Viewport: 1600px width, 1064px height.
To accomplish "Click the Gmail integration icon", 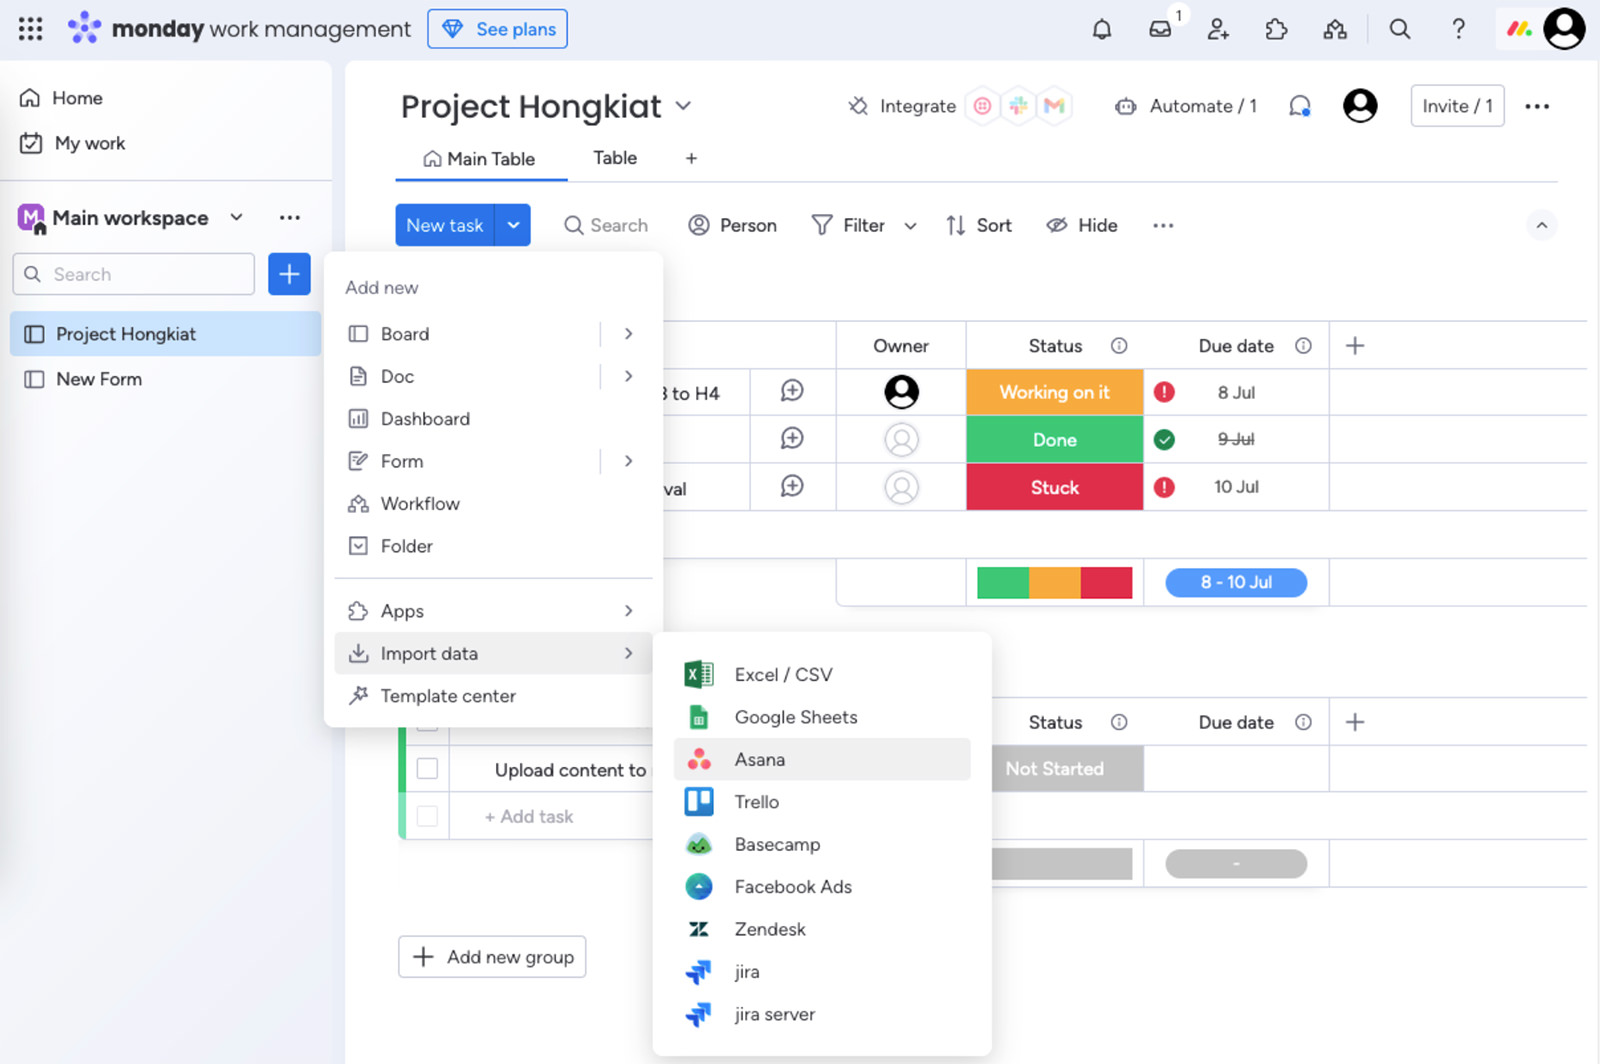I will pos(1054,106).
